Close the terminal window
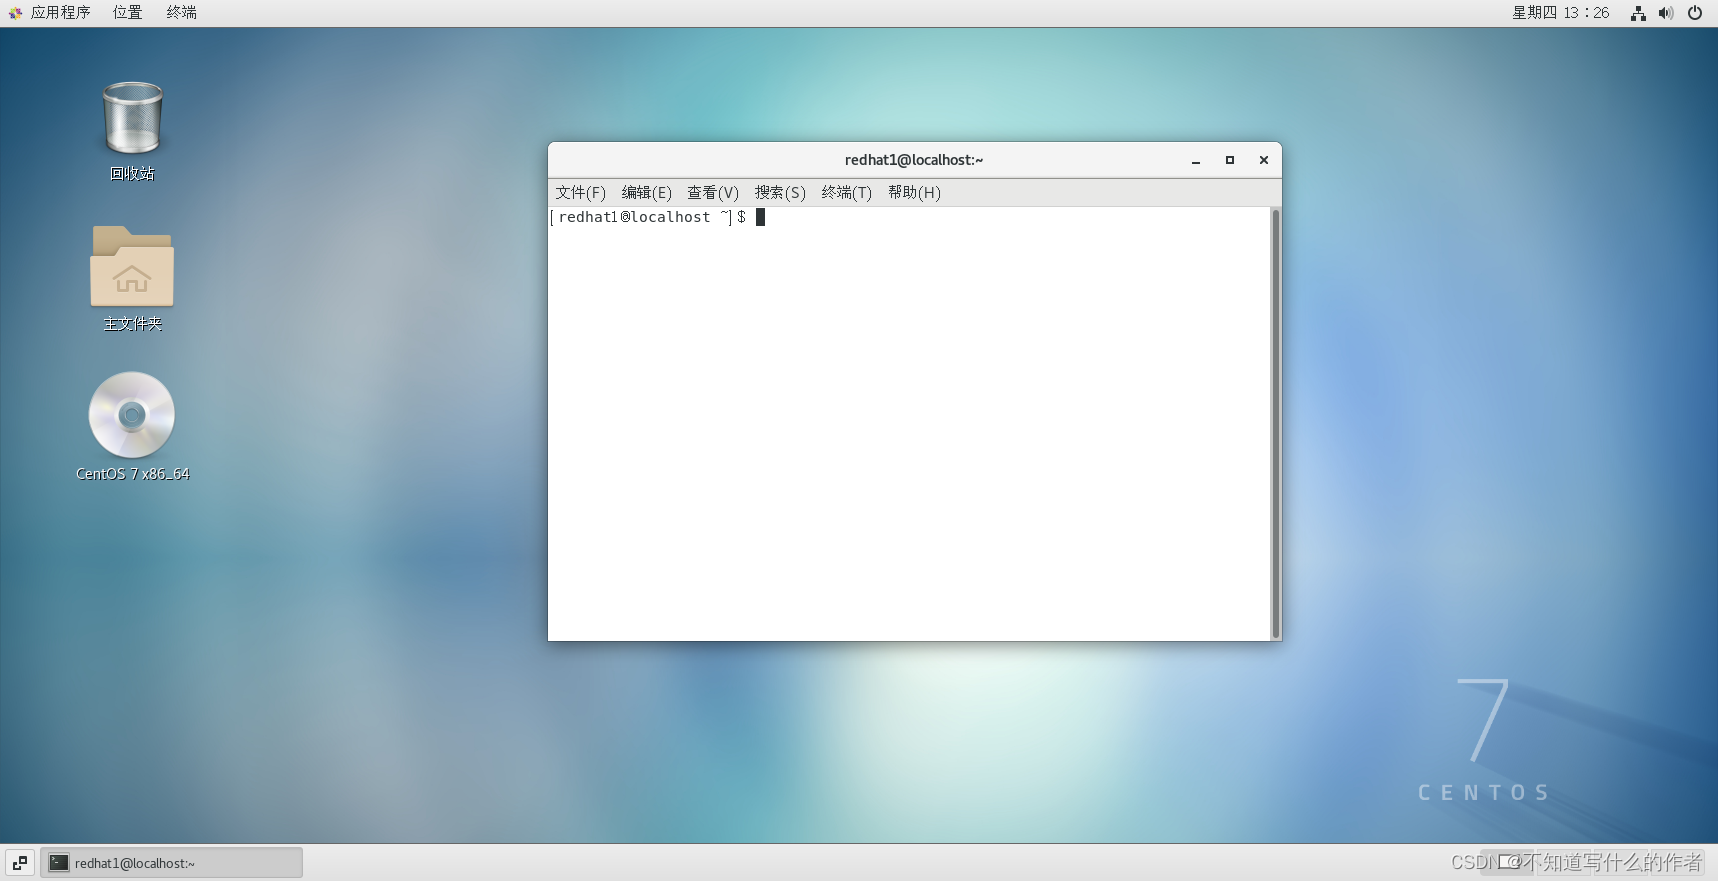 point(1264,160)
